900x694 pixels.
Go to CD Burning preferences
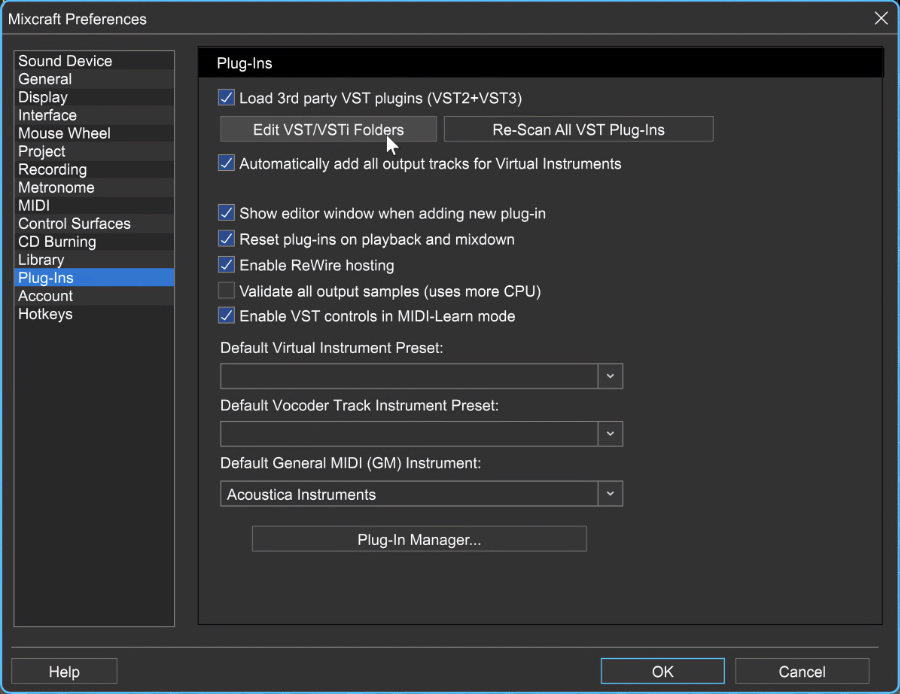pos(94,242)
